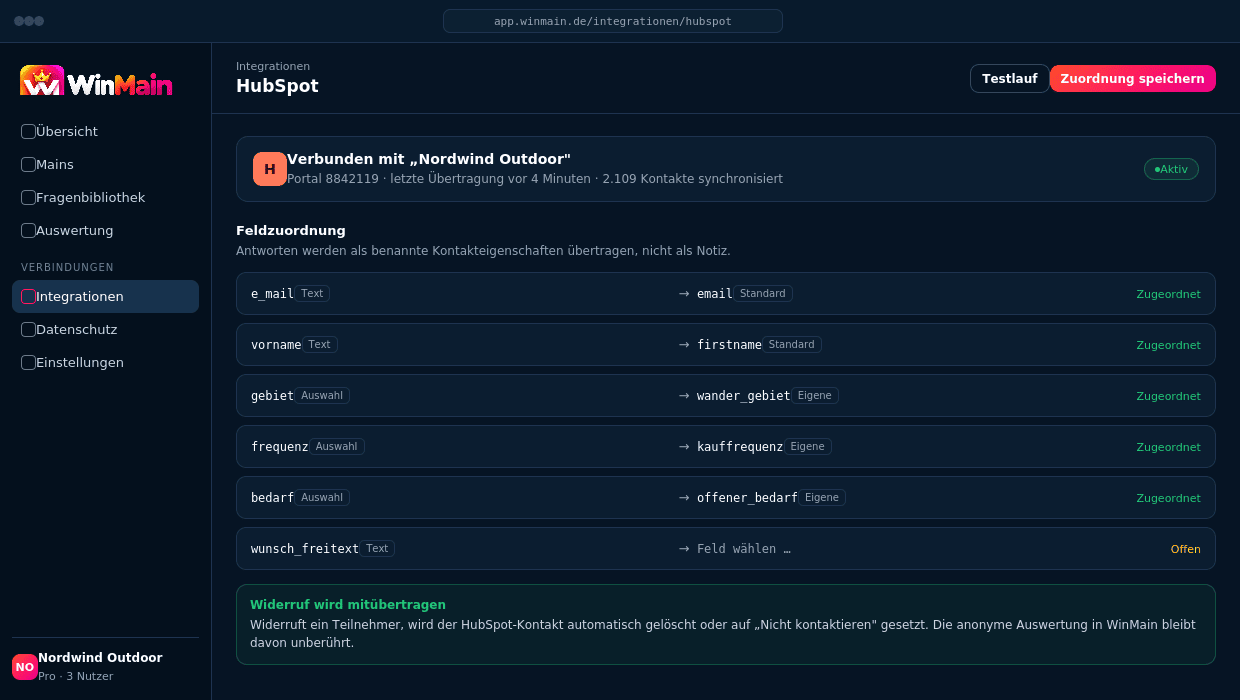The width and height of the screenshot is (1240, 700).
Task: Click the Integrationen breadcrumb
Action: click(273, 66)
